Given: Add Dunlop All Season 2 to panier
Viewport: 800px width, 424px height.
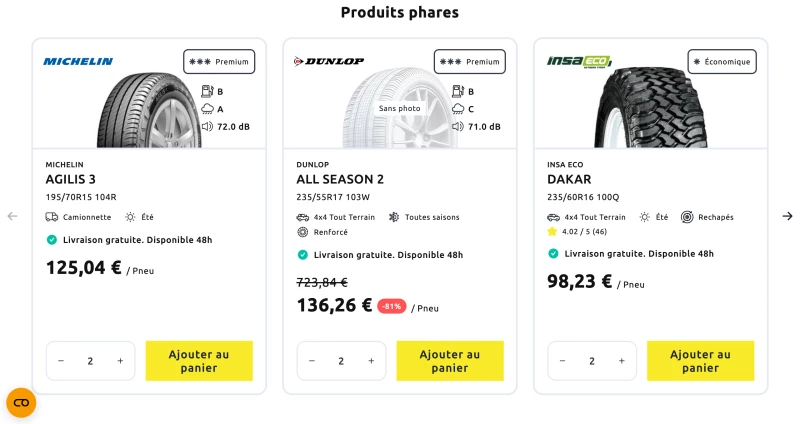Looking at the screenshot, I should point(450,361).
